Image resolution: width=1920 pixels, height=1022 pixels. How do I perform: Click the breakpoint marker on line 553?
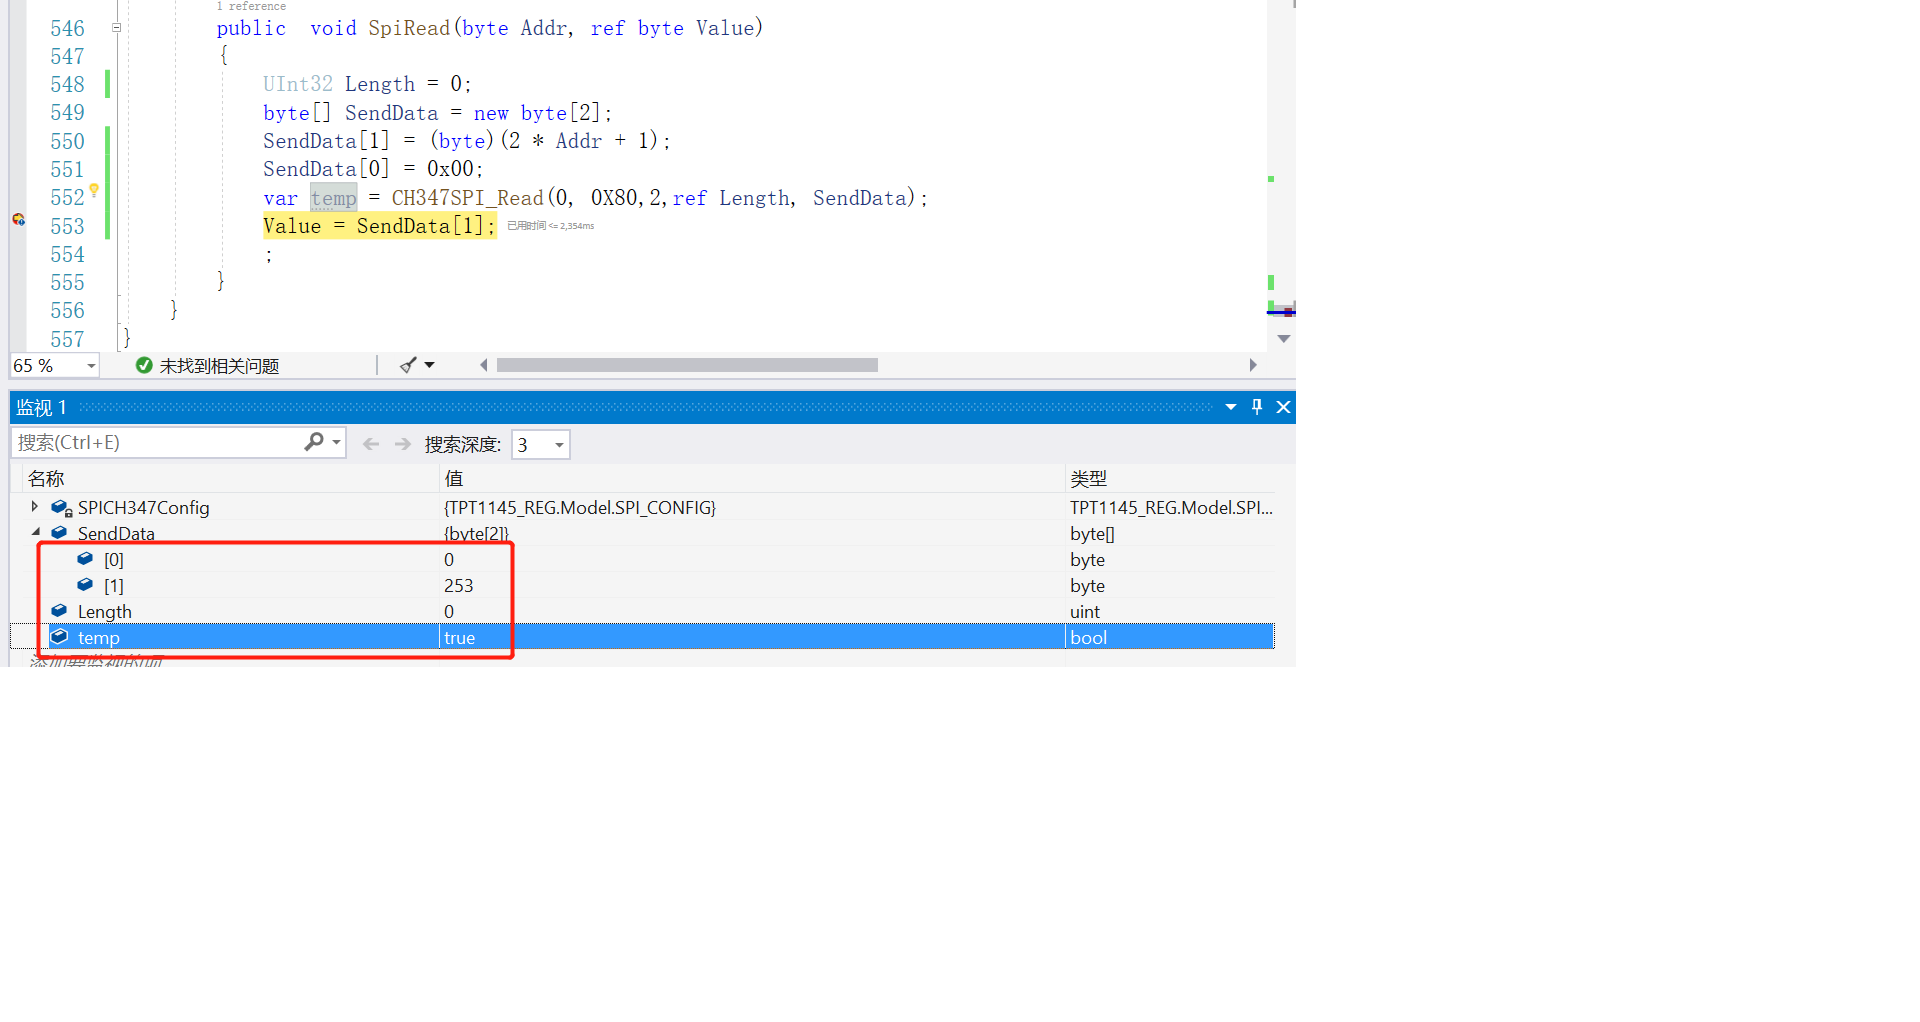18,219
